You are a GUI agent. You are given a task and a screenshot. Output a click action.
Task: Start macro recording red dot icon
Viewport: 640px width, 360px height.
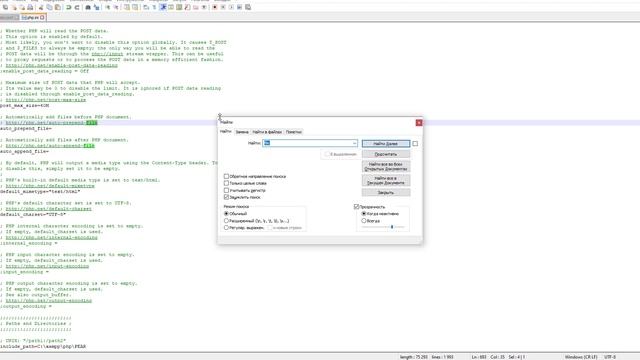[215, 7]
